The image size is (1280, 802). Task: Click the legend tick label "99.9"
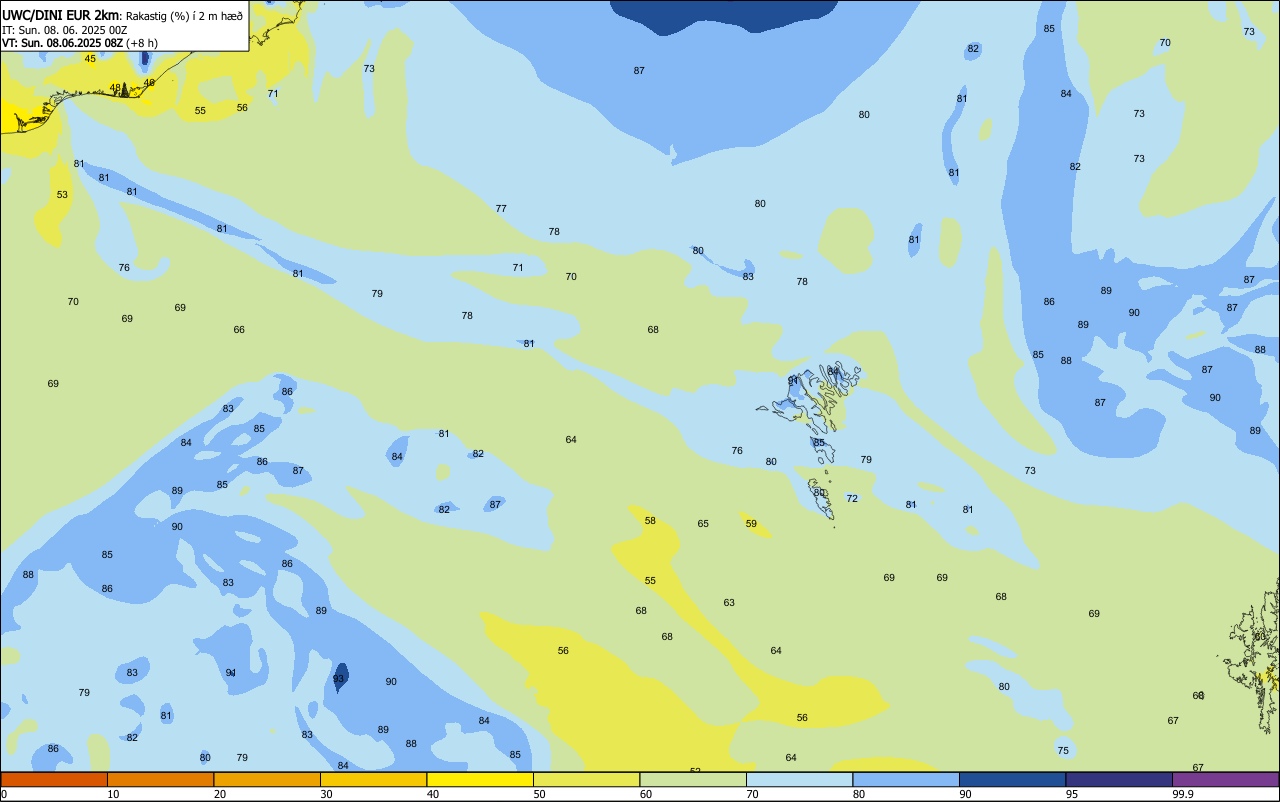click(1184, 794)
